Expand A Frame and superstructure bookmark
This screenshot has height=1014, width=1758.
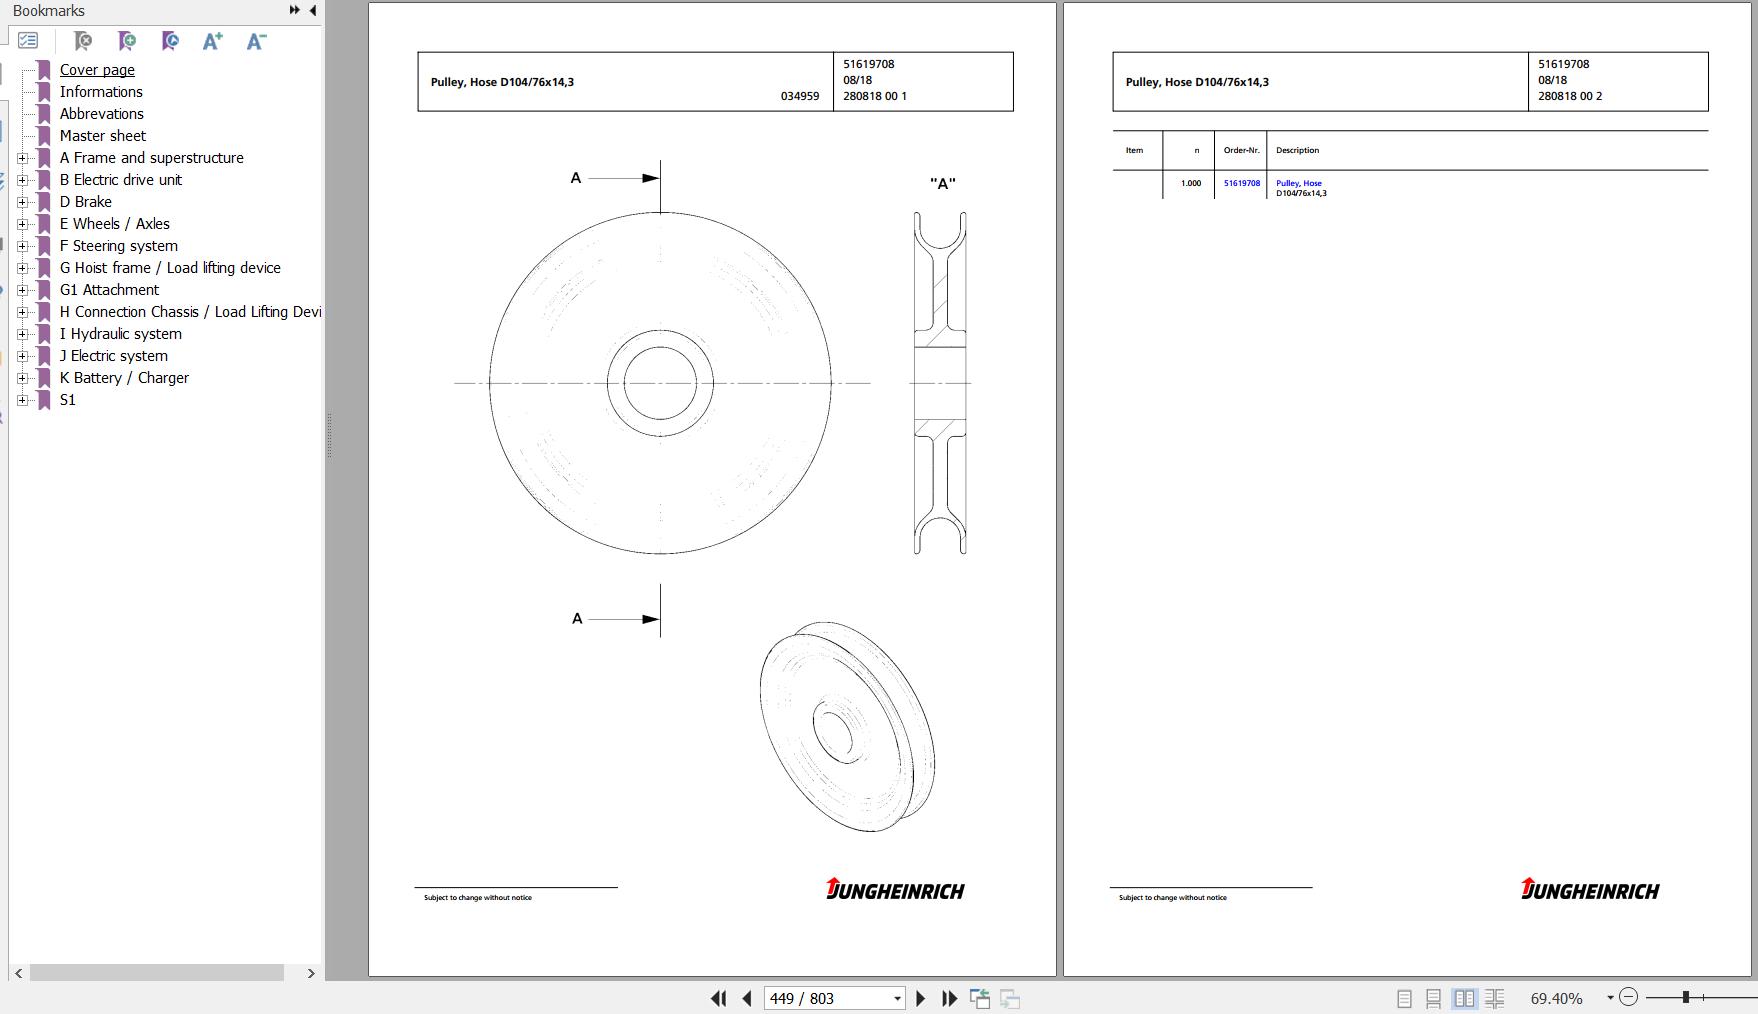(x=23, y=158)
